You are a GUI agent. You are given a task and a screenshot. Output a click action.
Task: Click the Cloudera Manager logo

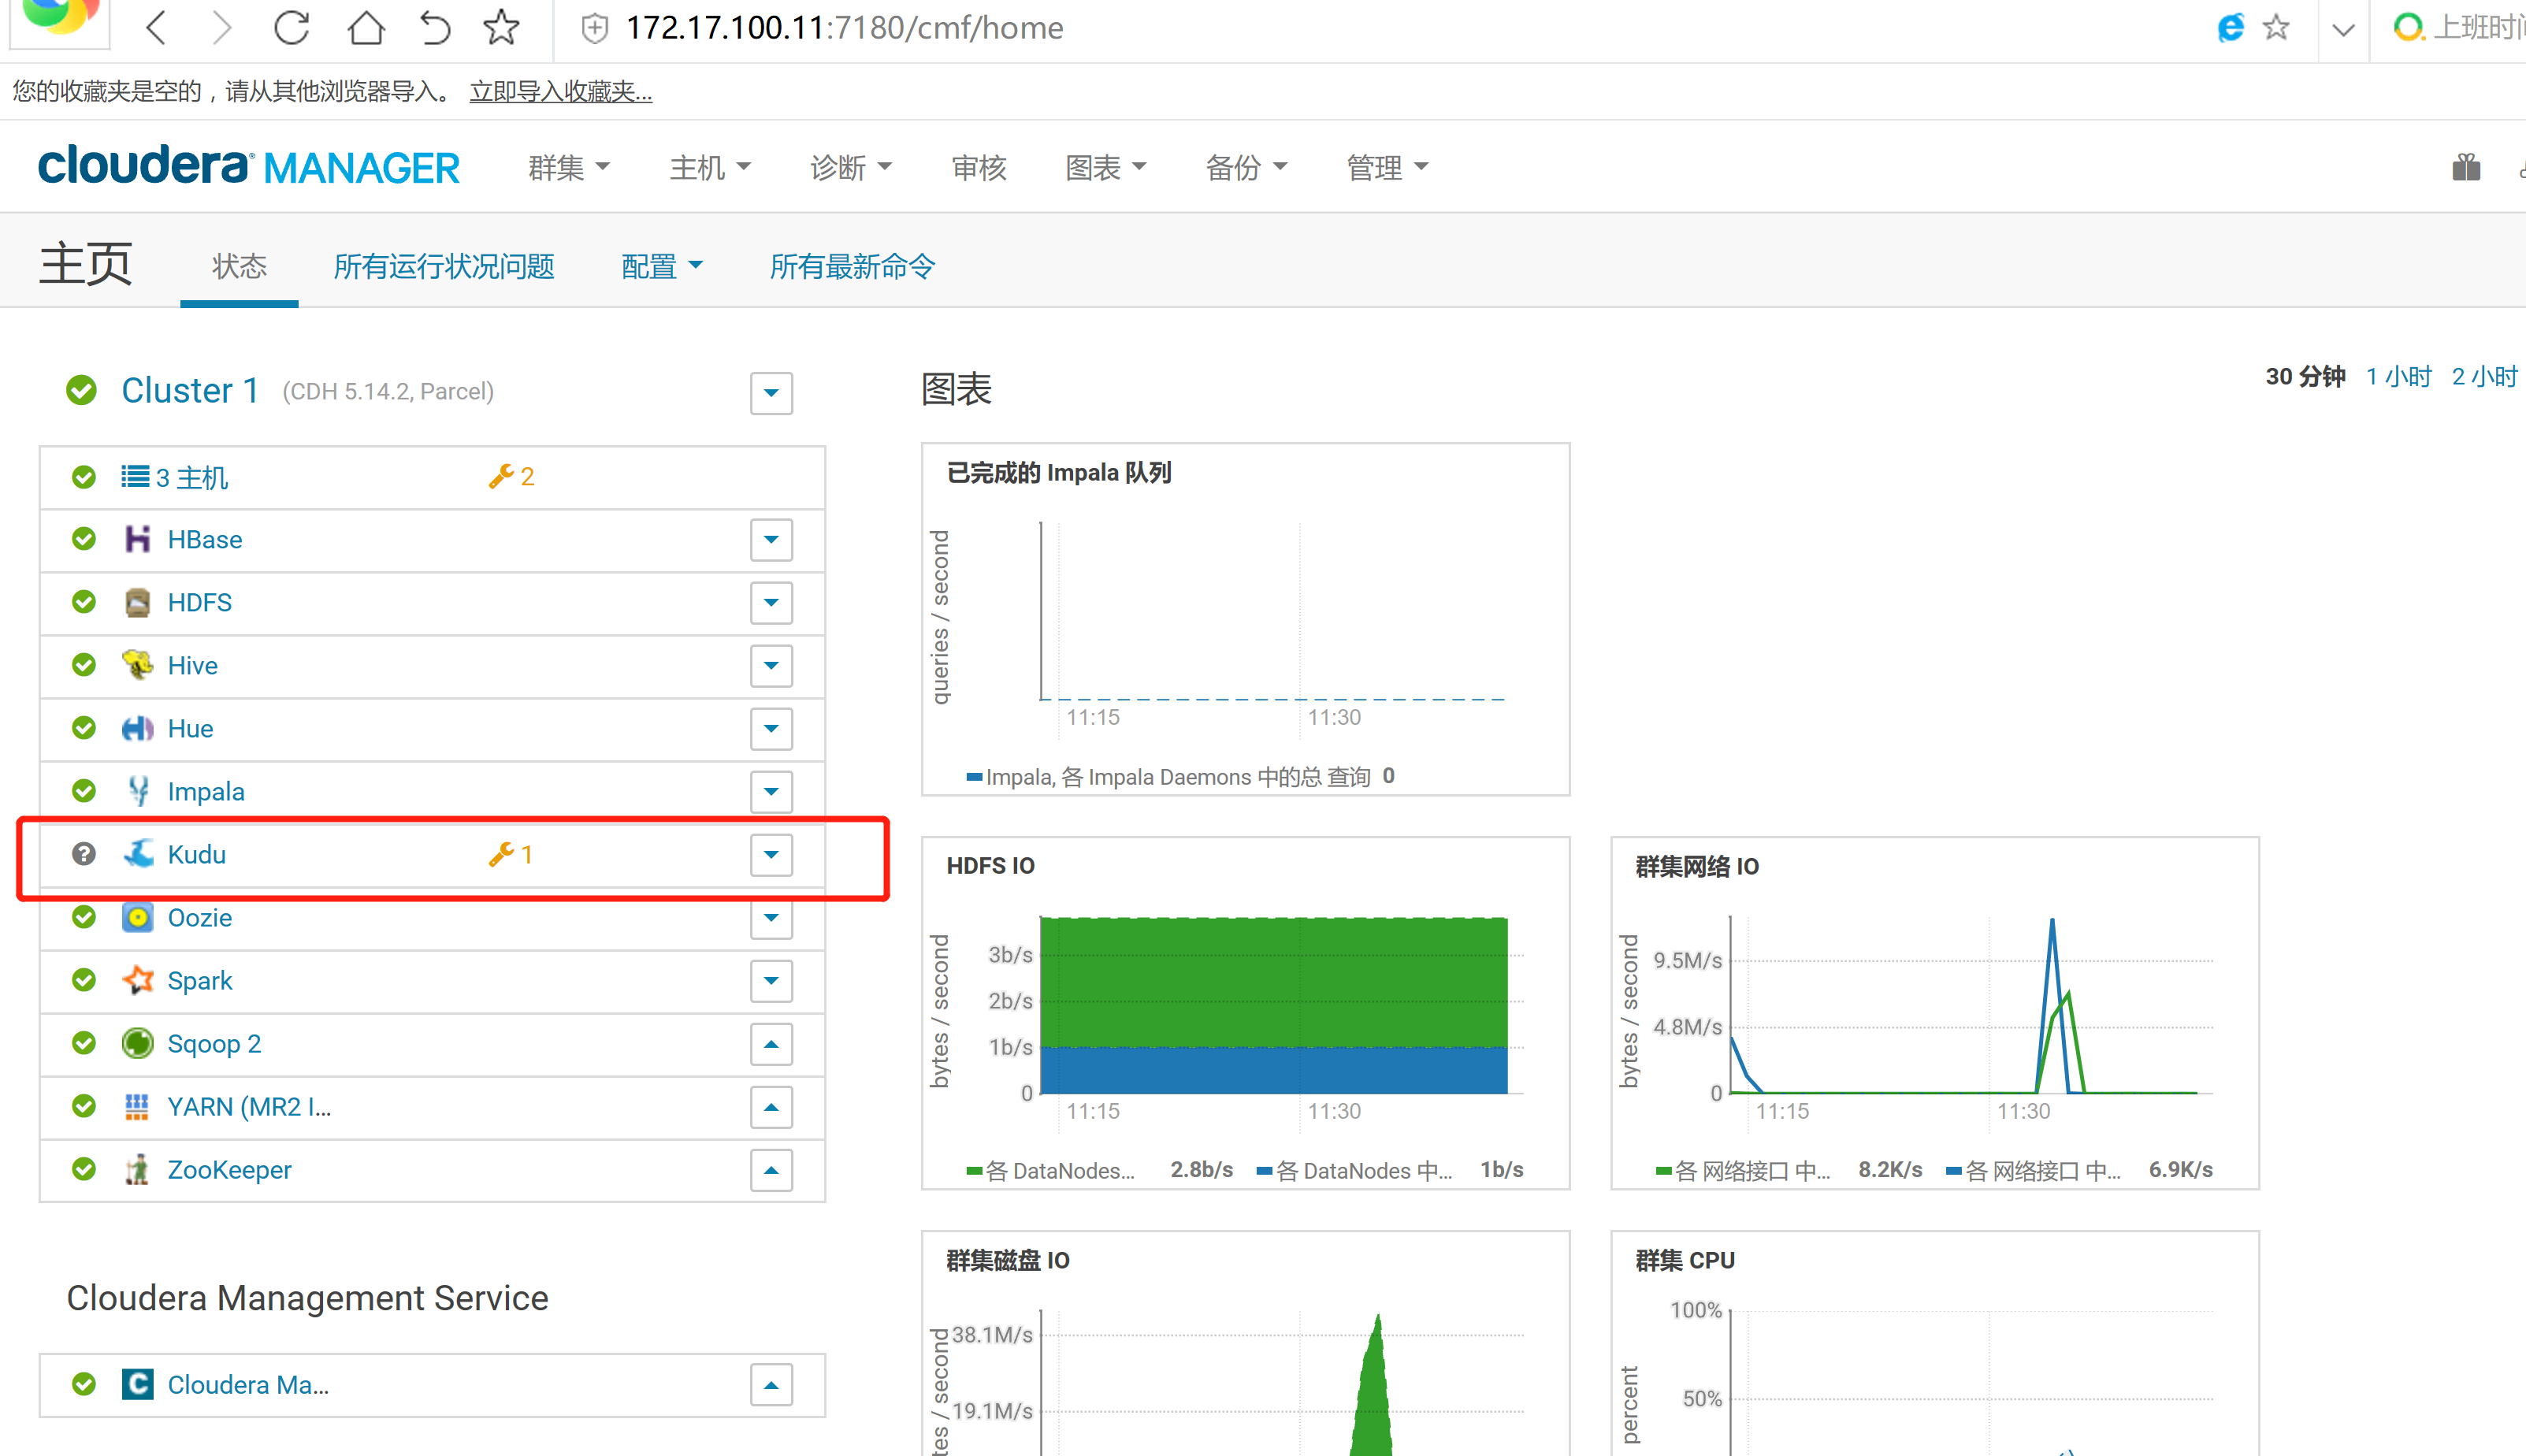pos(249,166)
